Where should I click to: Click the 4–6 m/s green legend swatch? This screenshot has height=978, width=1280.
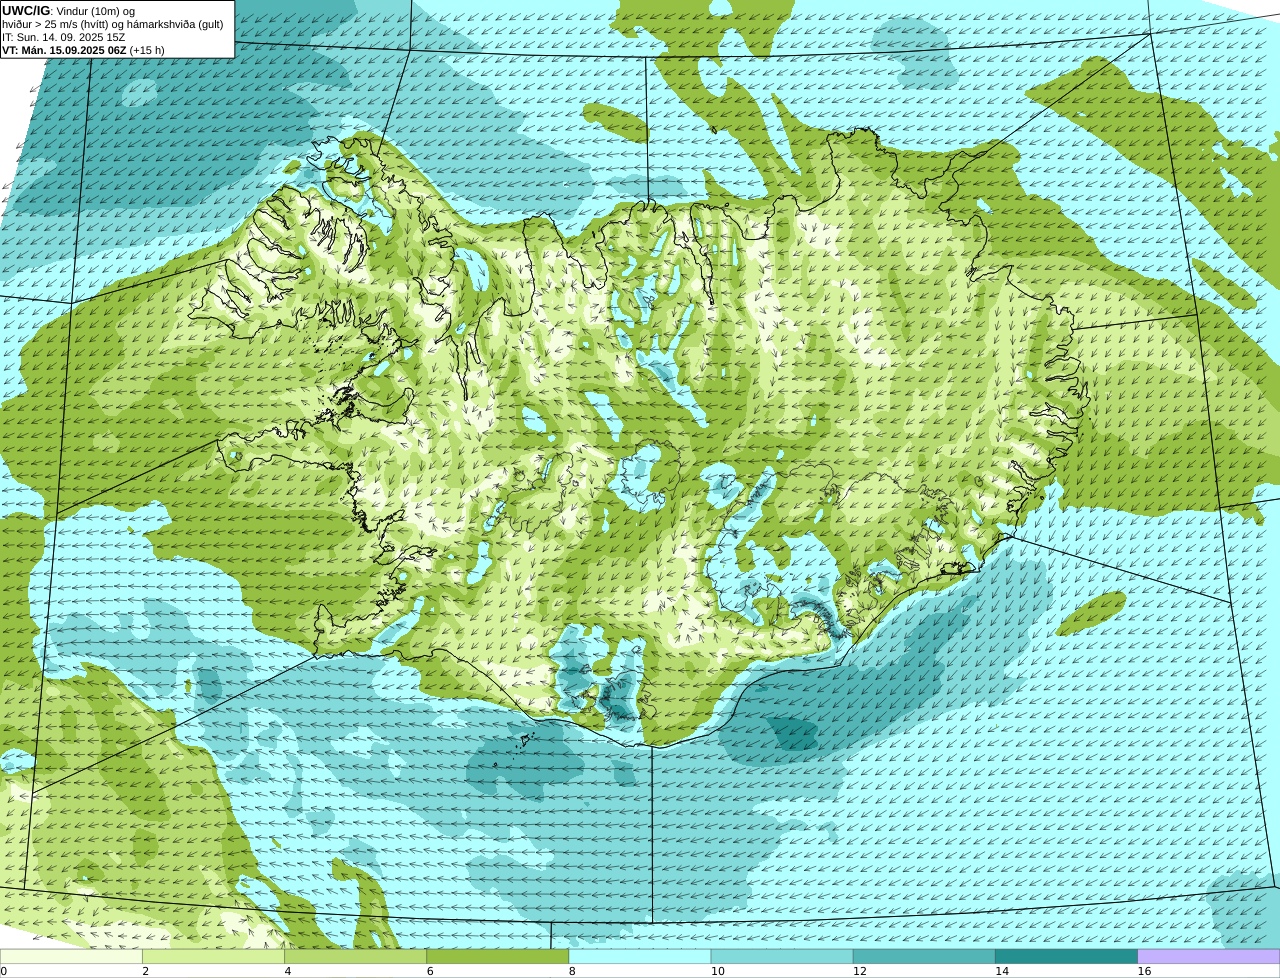click(355, 956)
